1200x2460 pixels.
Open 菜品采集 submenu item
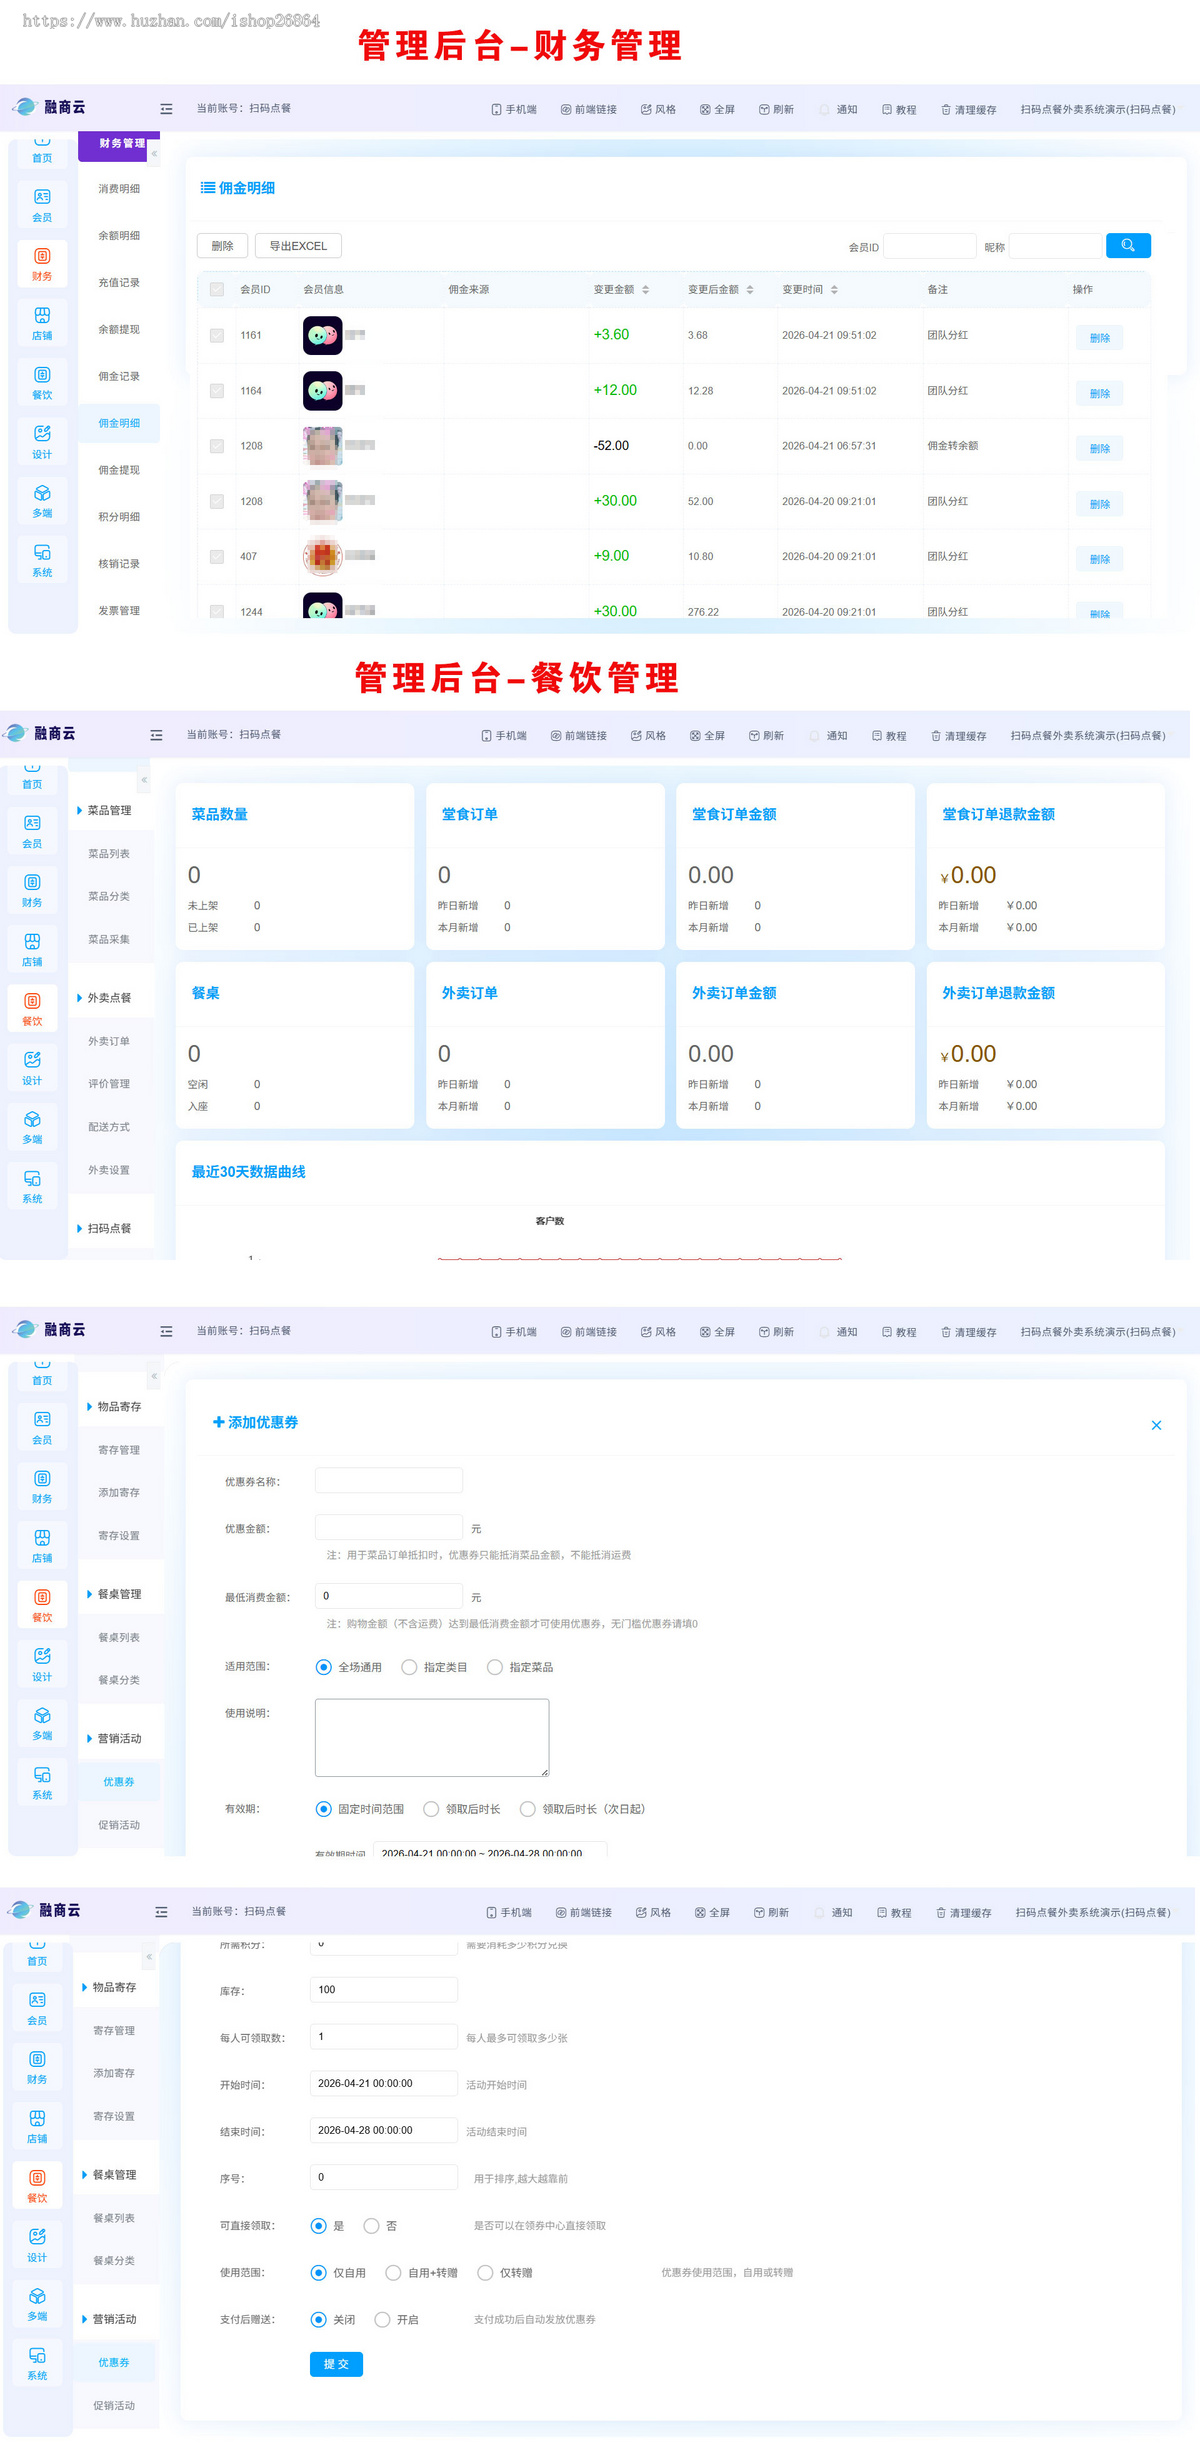click(x=109, y=940)
